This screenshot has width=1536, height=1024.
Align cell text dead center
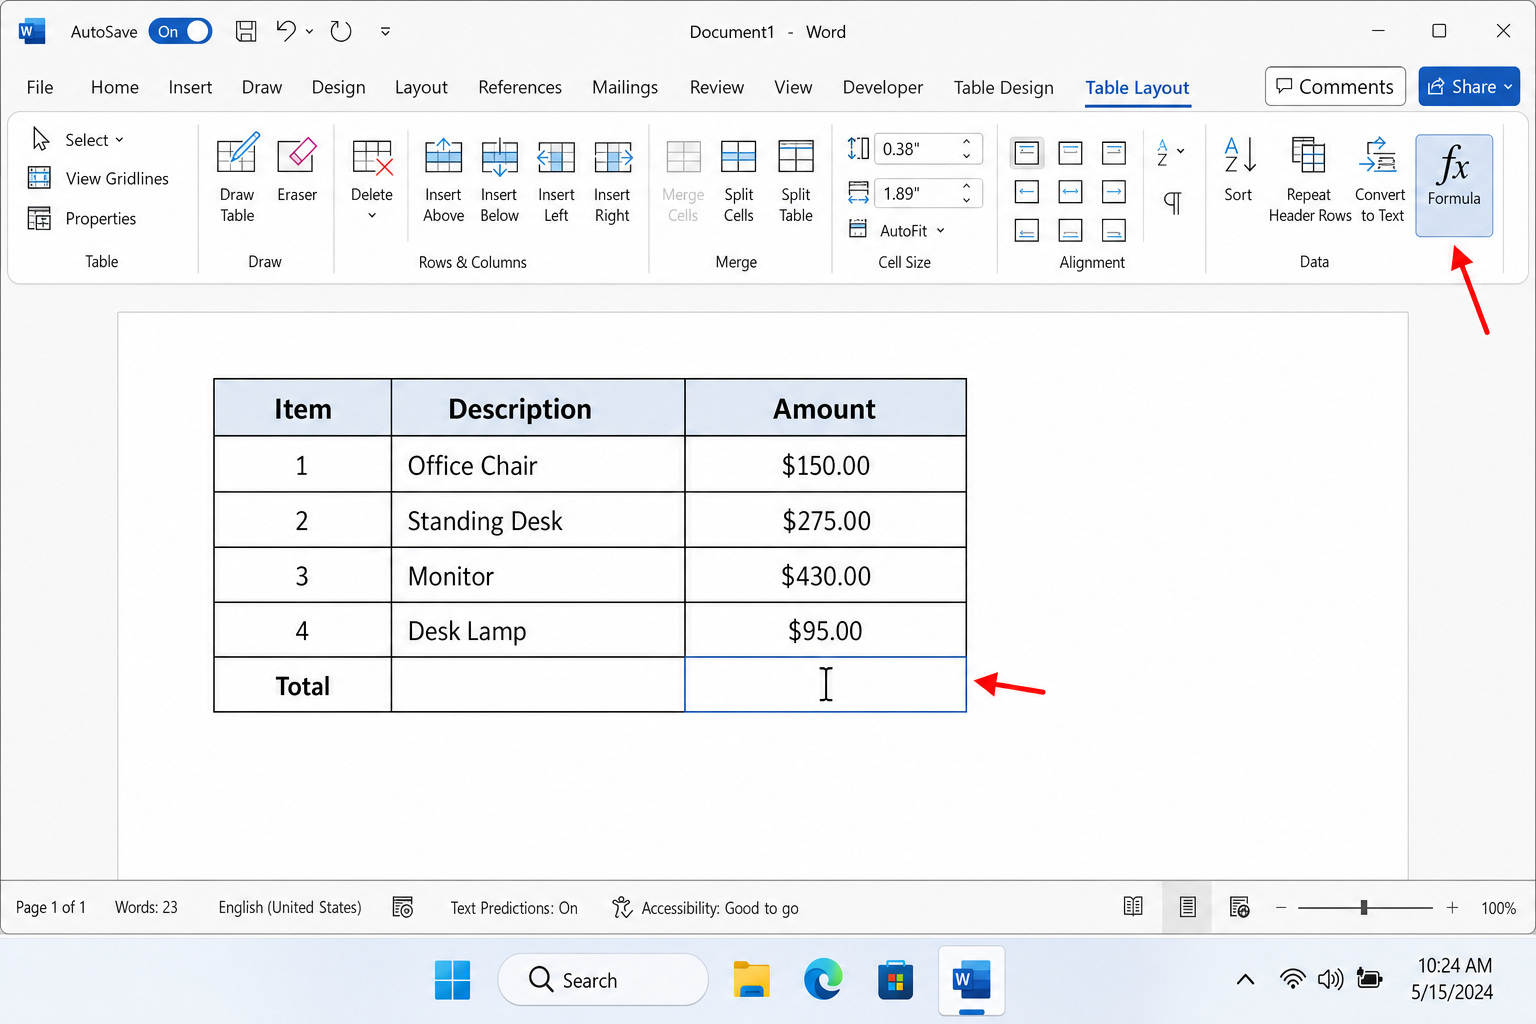(1070, 191)
